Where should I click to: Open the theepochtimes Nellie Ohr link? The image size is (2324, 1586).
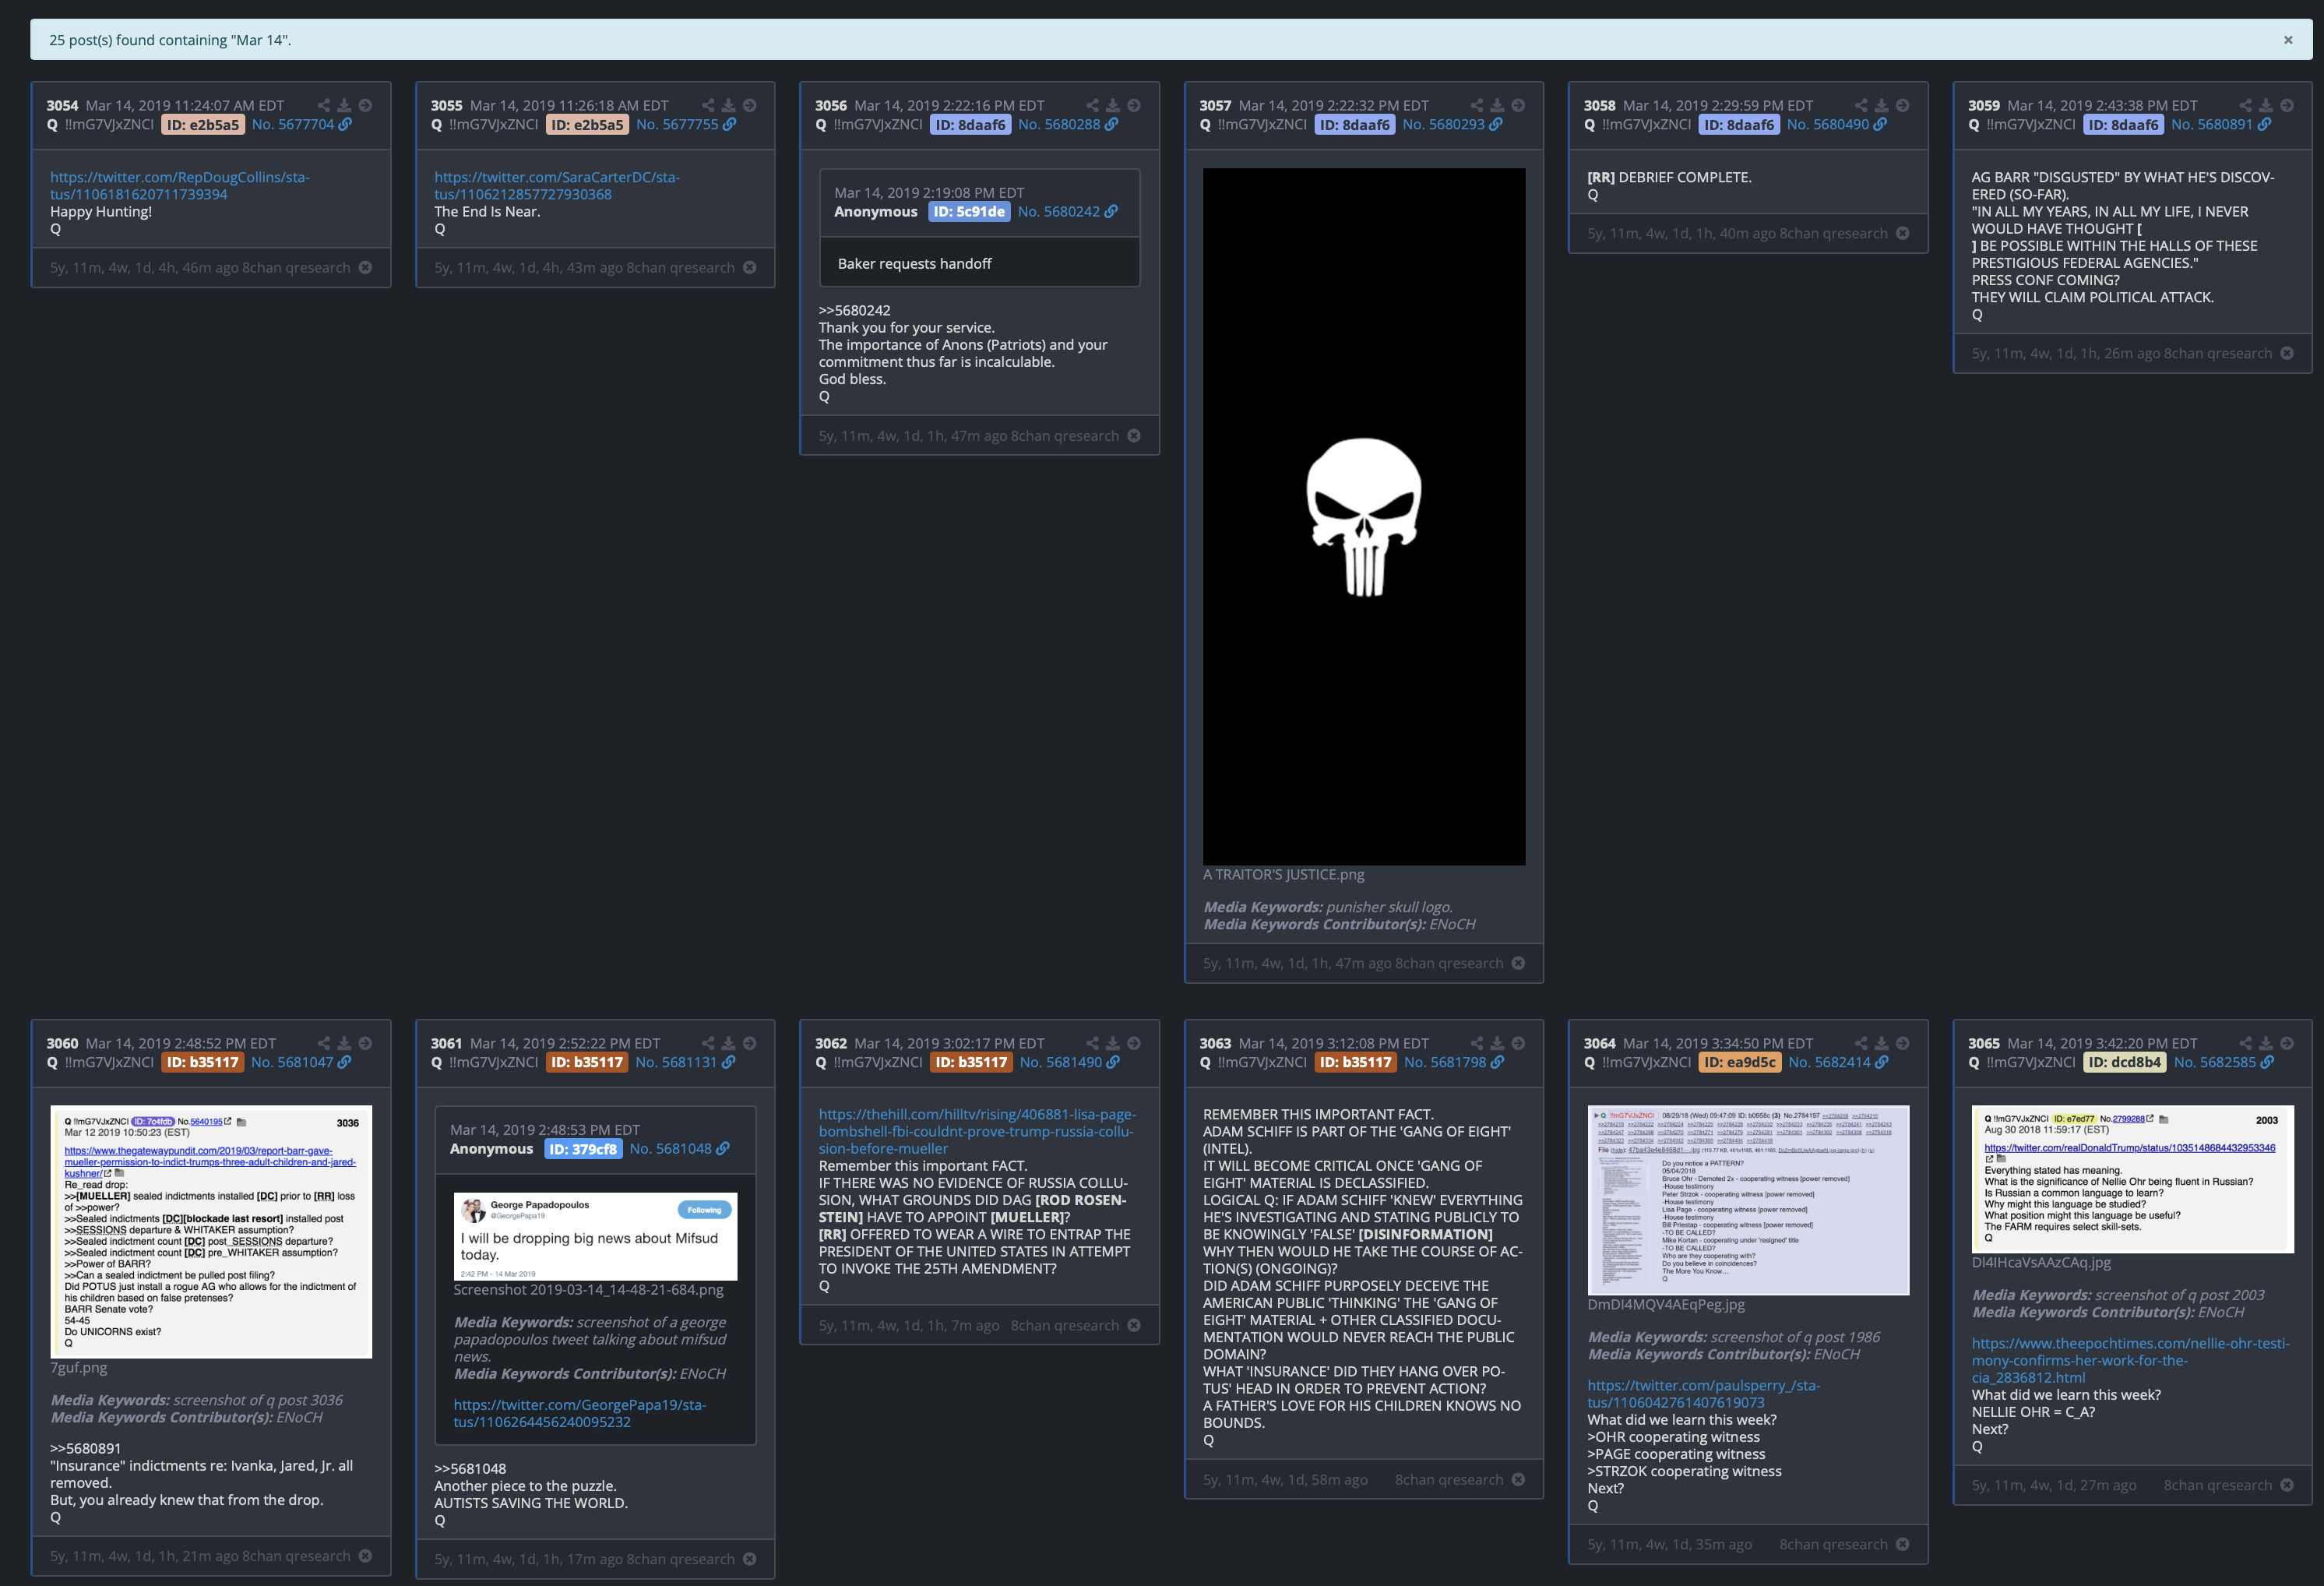[x=2130, y=1360]
